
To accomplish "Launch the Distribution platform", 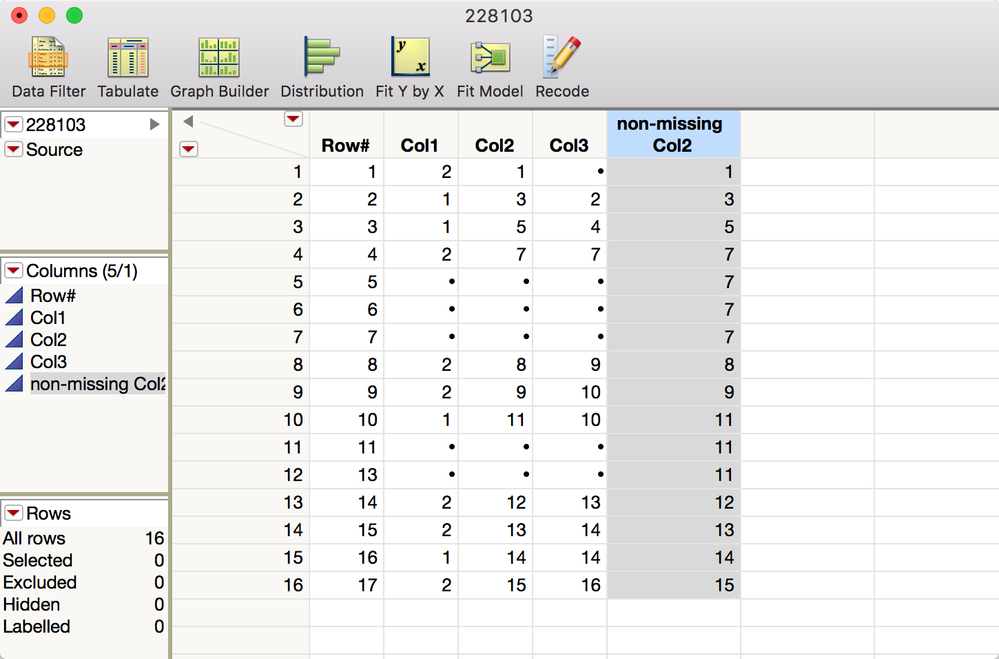I will pyautogui.click(x=322, y=68).
